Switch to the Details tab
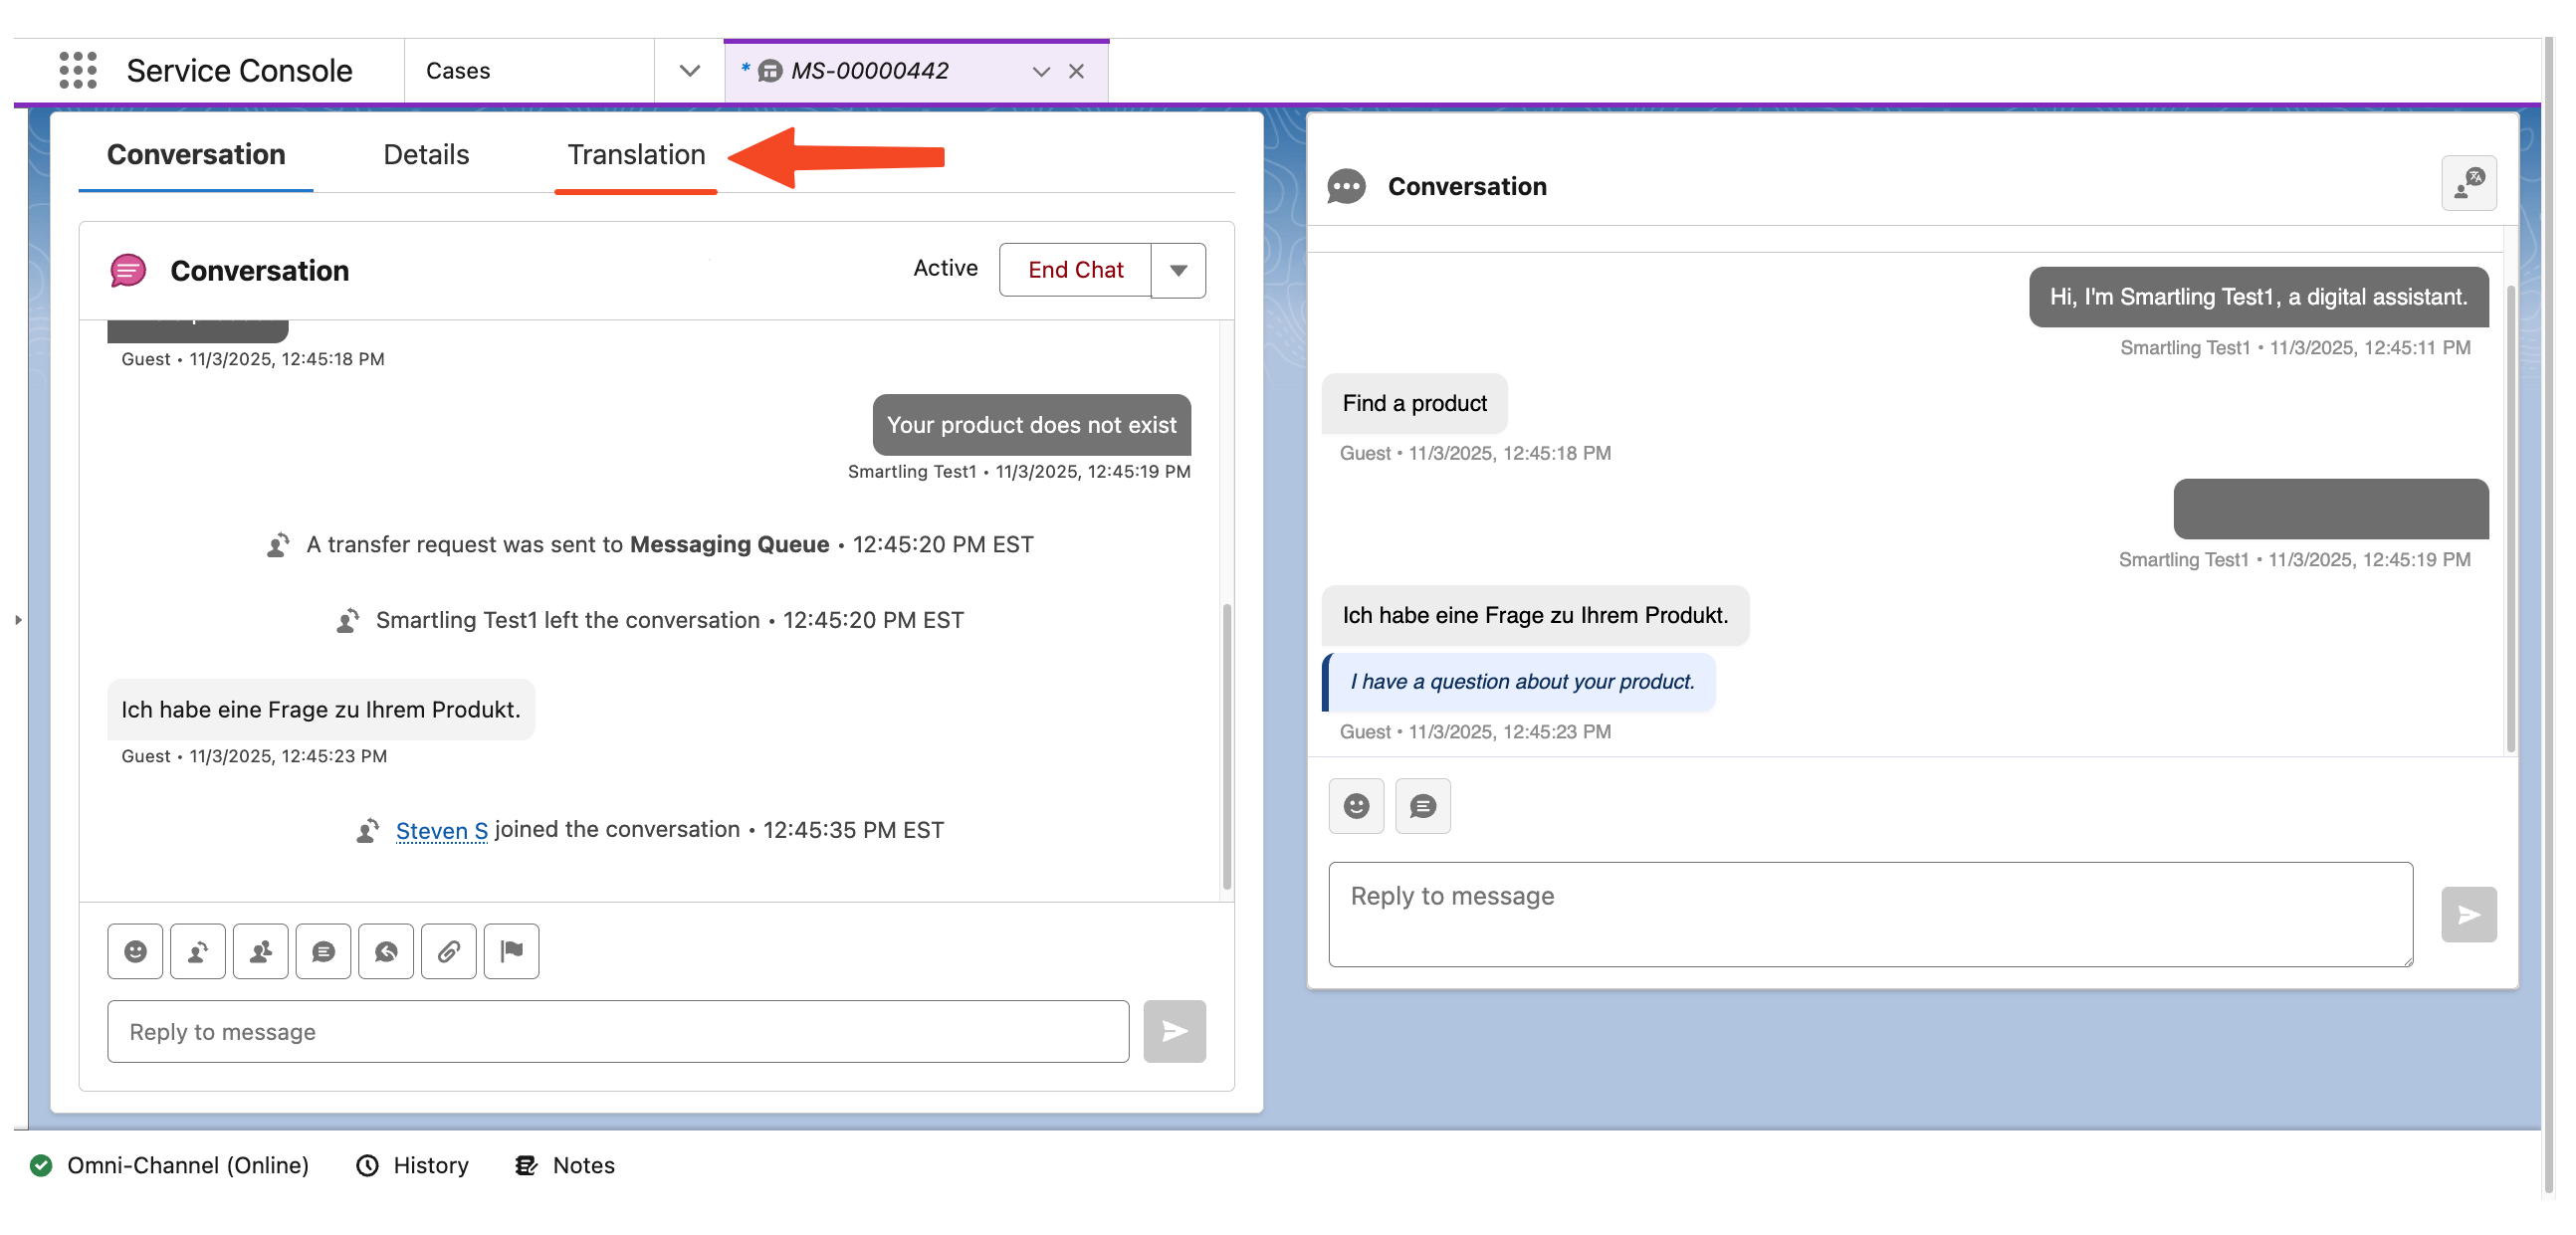Viewport: 2576px width, 1235px height. pyautogui.click(x=426, y=155)
